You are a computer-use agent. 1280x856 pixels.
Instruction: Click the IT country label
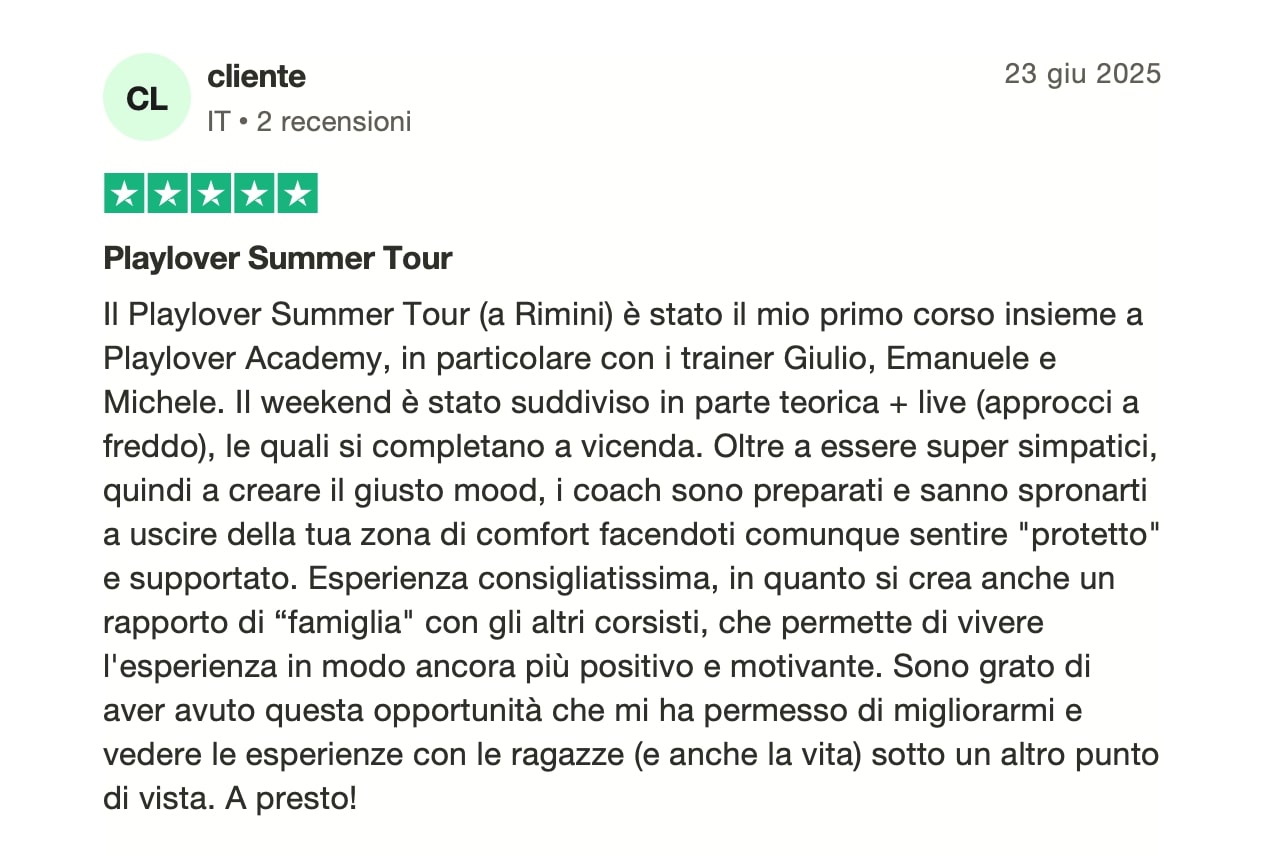(218, 122)
